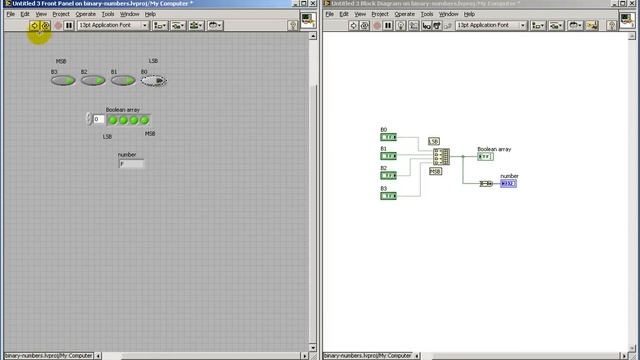This screenshot has height=360, width=640.
Task: Click Step Out debugging button
Action: [x=448, y=25]
